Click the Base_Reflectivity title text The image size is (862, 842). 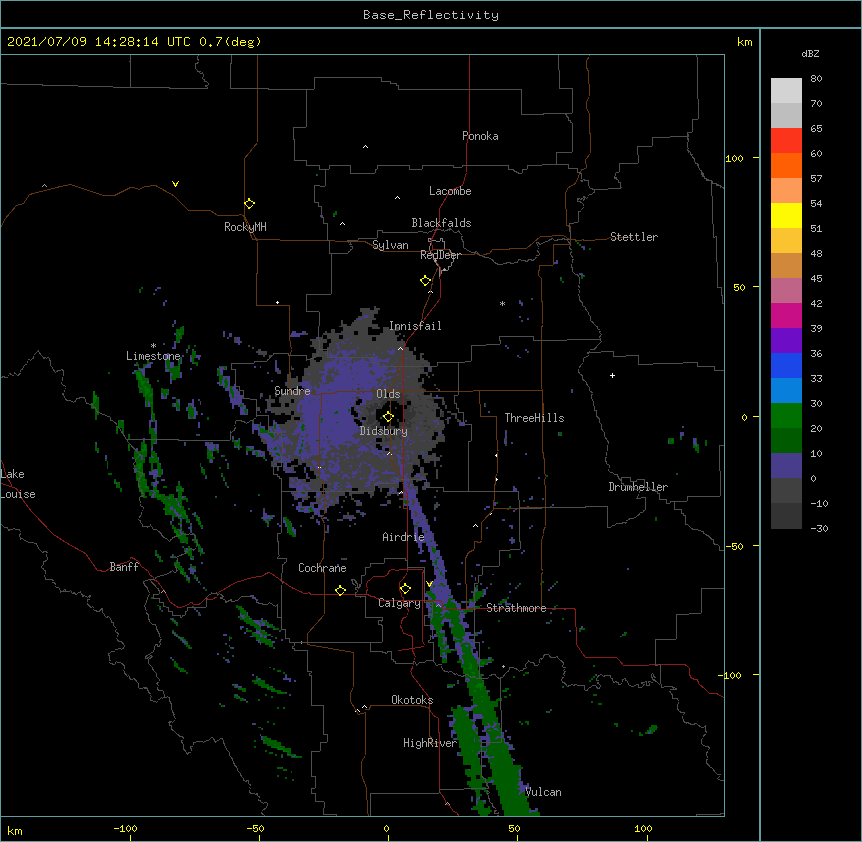(431, 15)
